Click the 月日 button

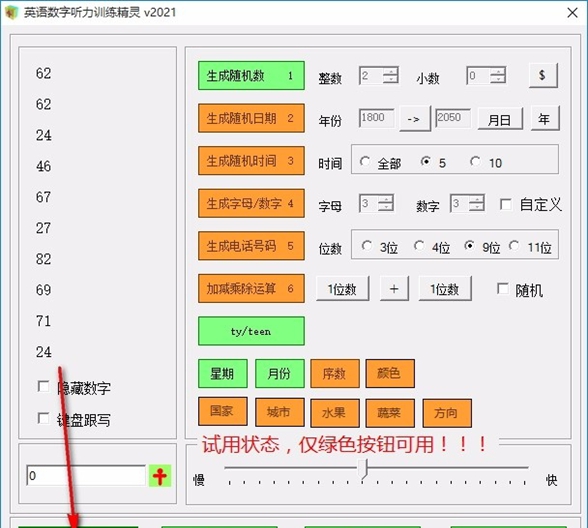[x=500, y=119]
